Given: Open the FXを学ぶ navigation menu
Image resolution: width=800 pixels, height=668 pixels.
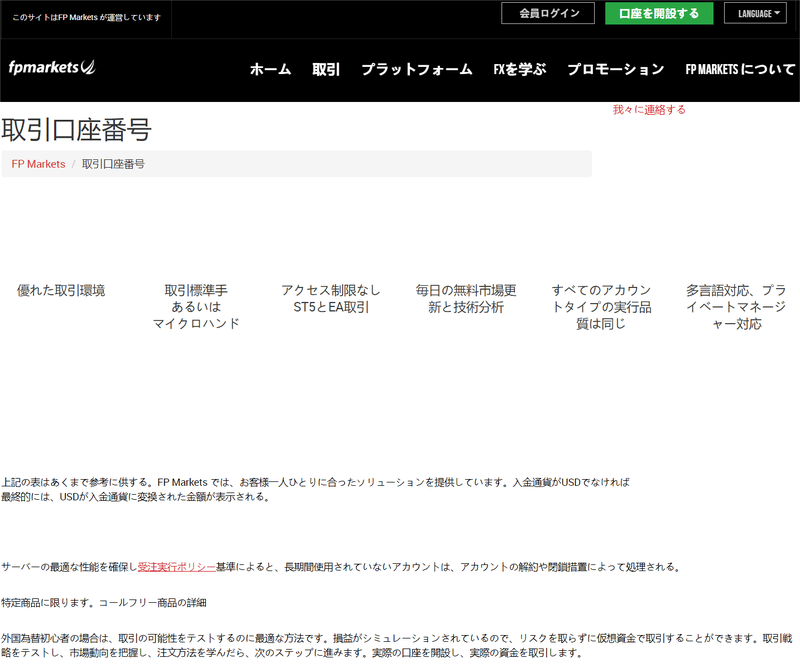Looking at the screenshot, I should tap(520, 69).
